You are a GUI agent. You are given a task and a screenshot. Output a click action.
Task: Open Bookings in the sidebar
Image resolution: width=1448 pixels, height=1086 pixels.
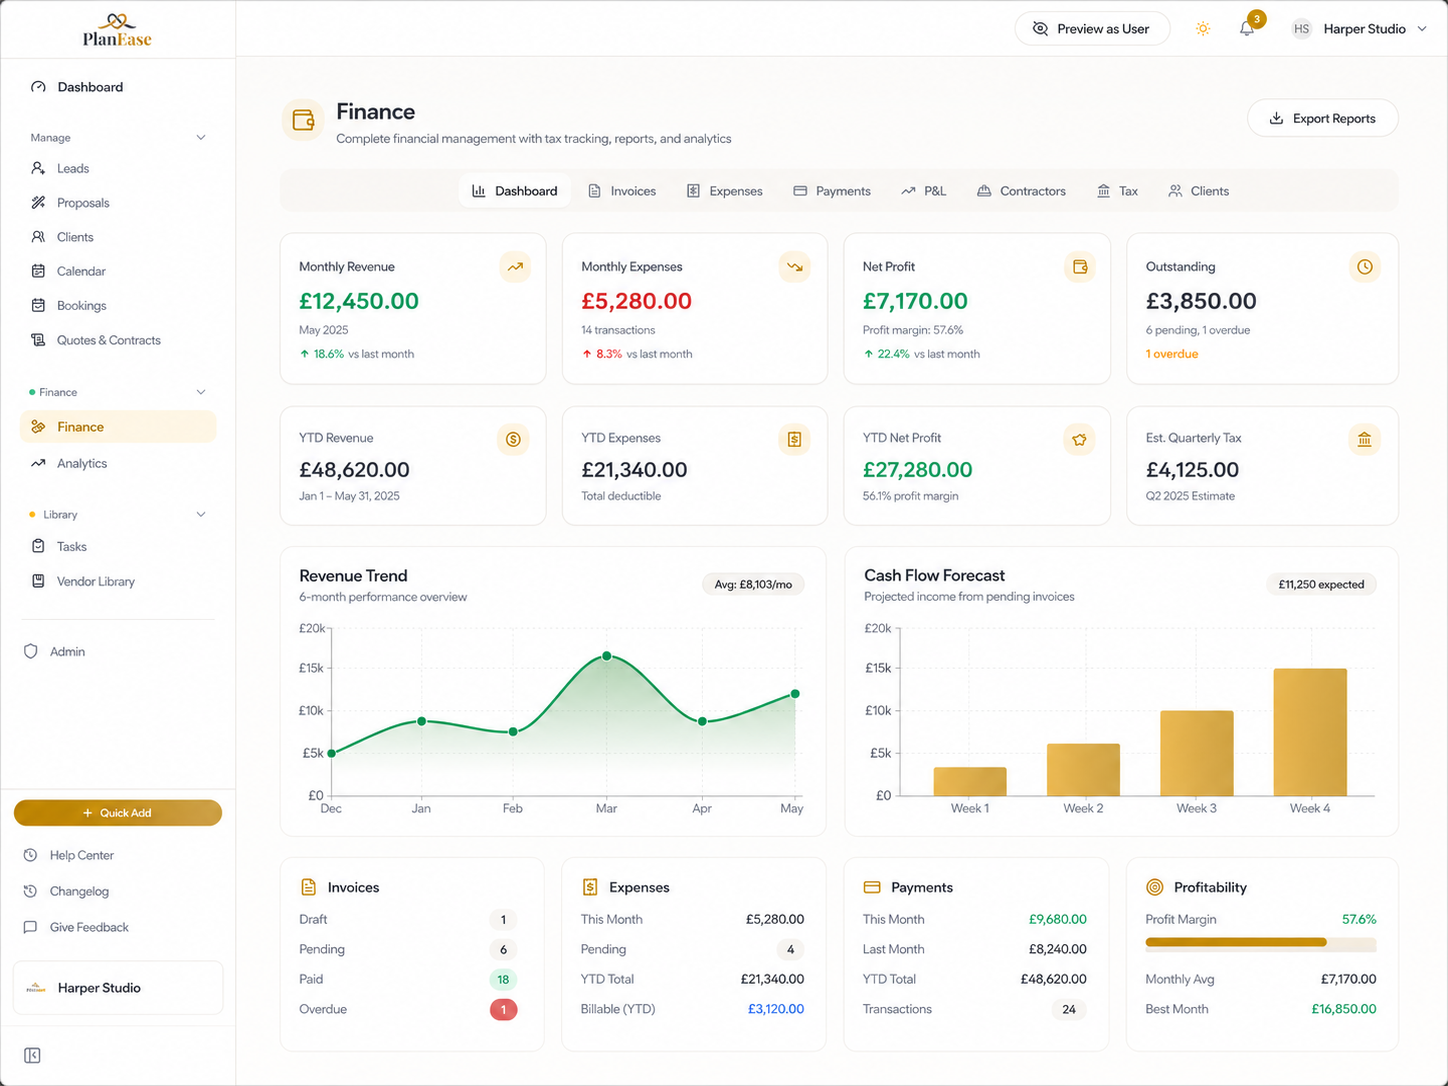point(118,305)
